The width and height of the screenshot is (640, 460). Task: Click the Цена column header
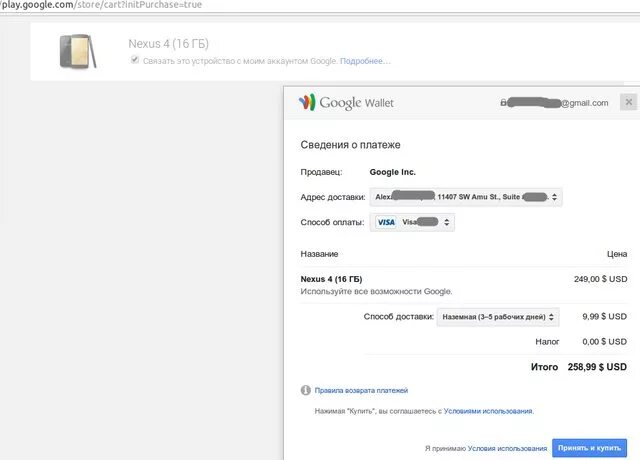coord(617,254)
